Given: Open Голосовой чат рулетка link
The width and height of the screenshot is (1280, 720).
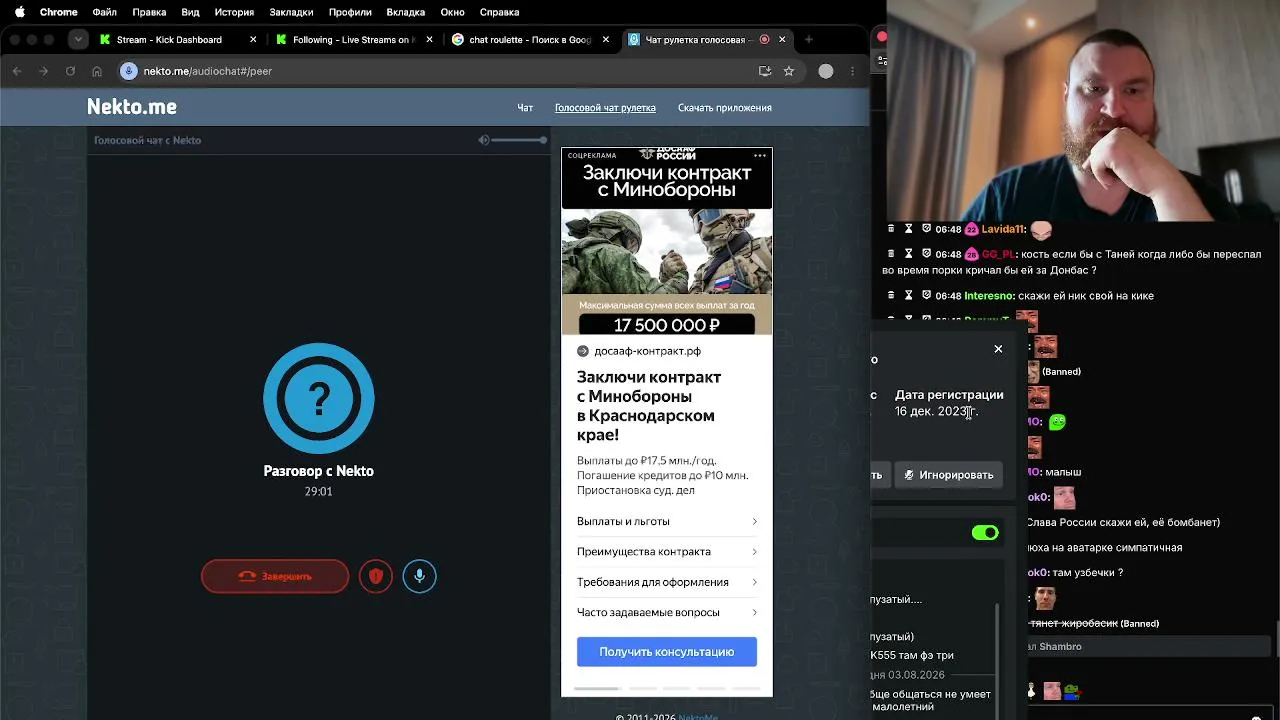Looking at the screenshot, I should point(605,108).
